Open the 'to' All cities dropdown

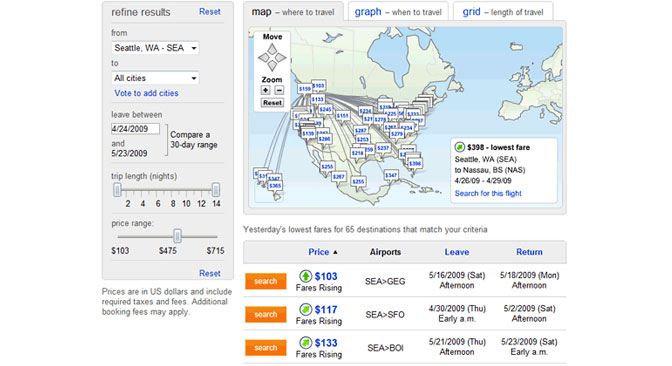[155, 78]
